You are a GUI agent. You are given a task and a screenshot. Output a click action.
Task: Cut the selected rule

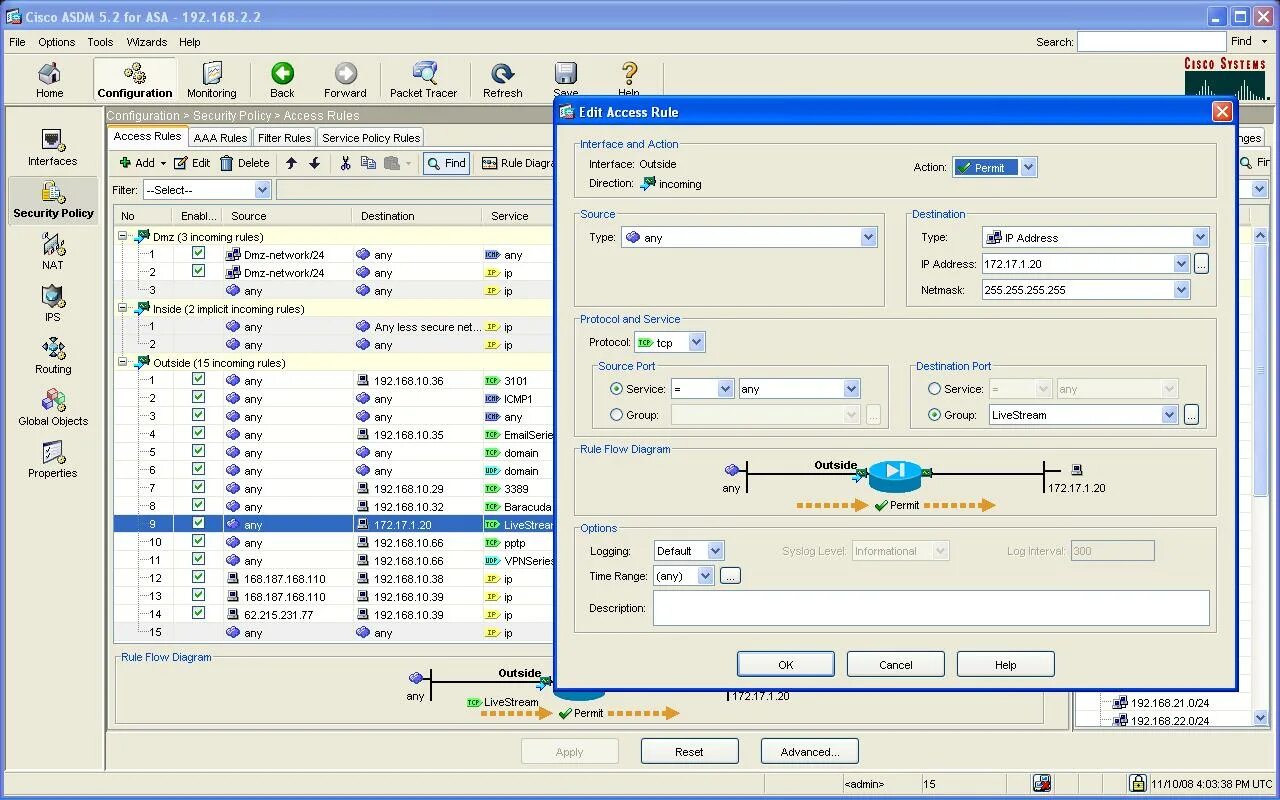(345, 163)
